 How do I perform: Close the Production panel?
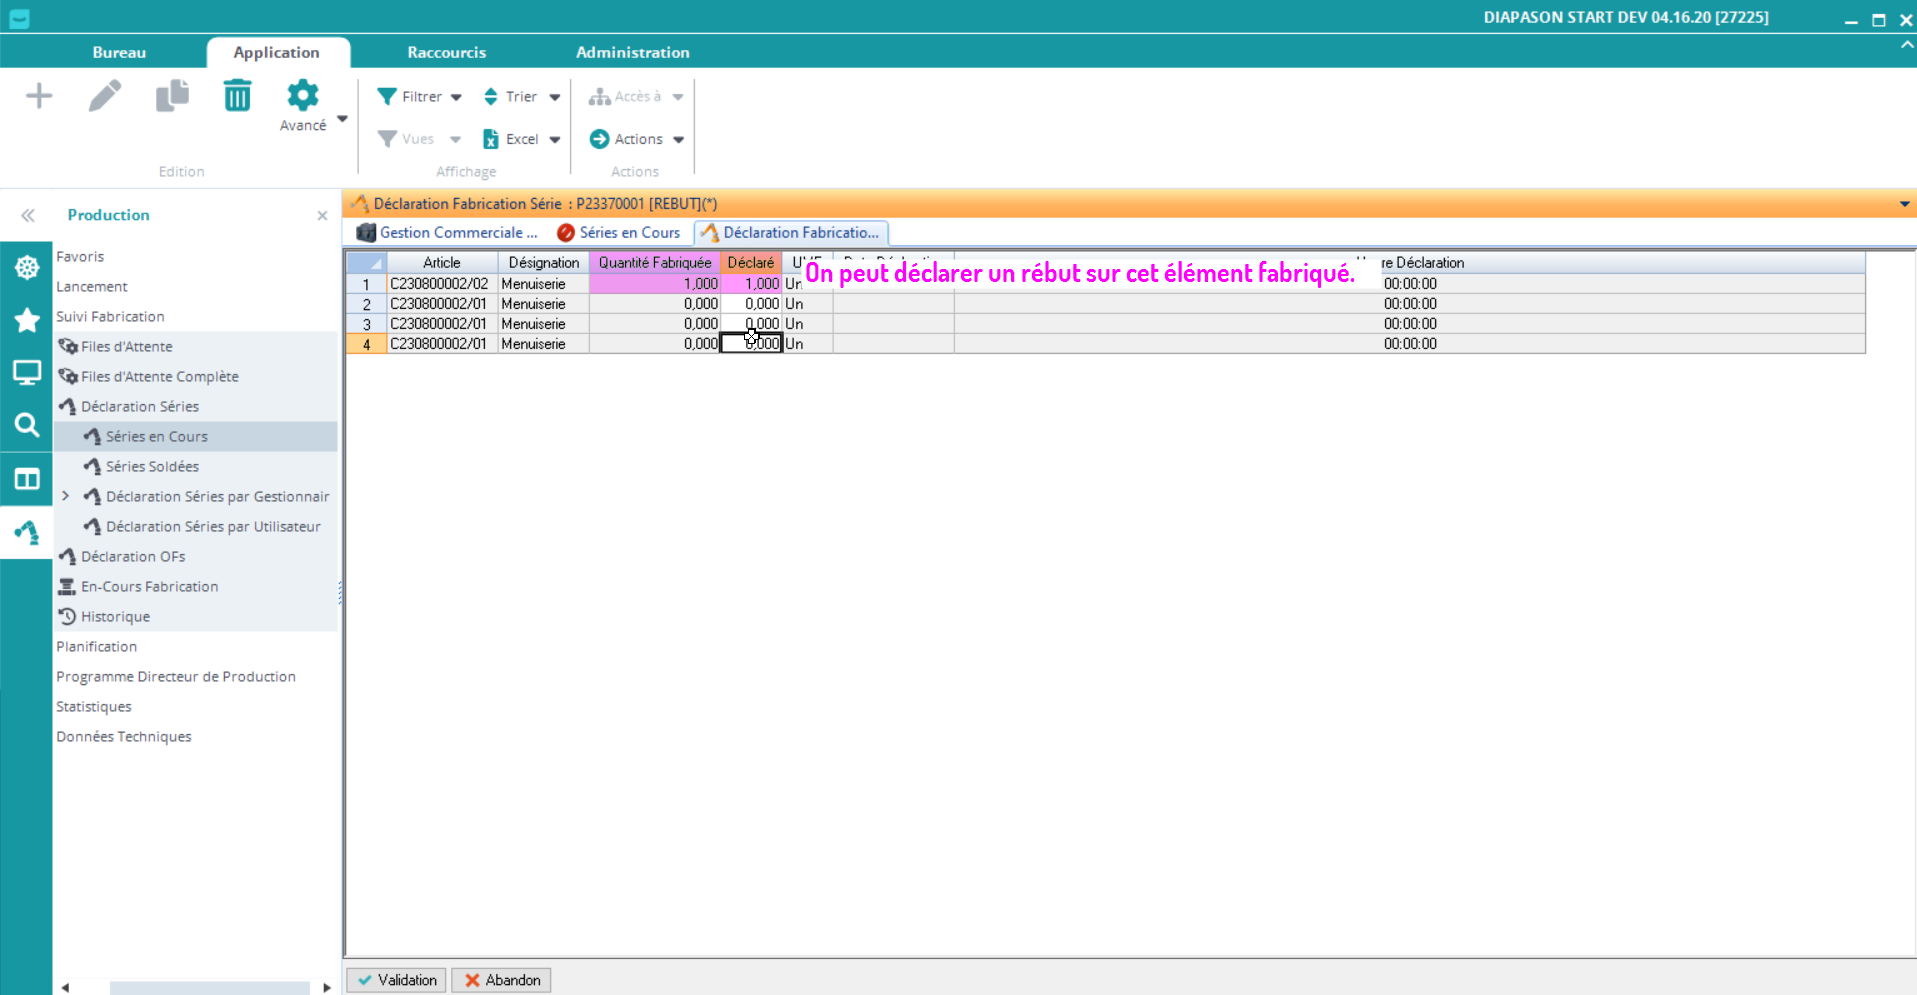tap(322, 216)
